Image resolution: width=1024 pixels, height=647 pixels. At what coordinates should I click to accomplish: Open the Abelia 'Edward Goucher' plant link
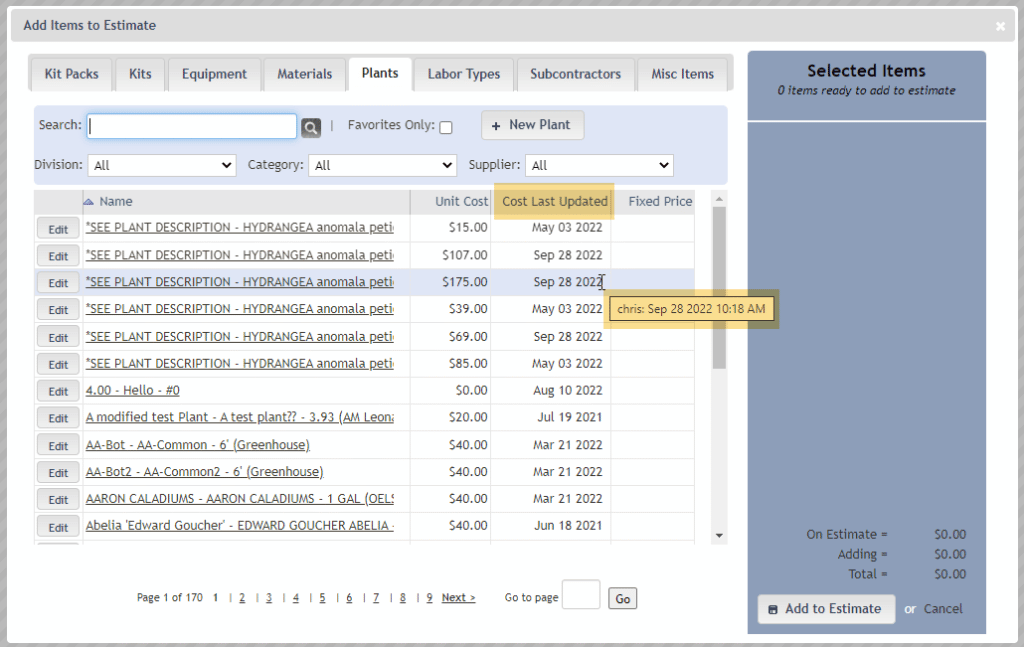click(240, 525)
